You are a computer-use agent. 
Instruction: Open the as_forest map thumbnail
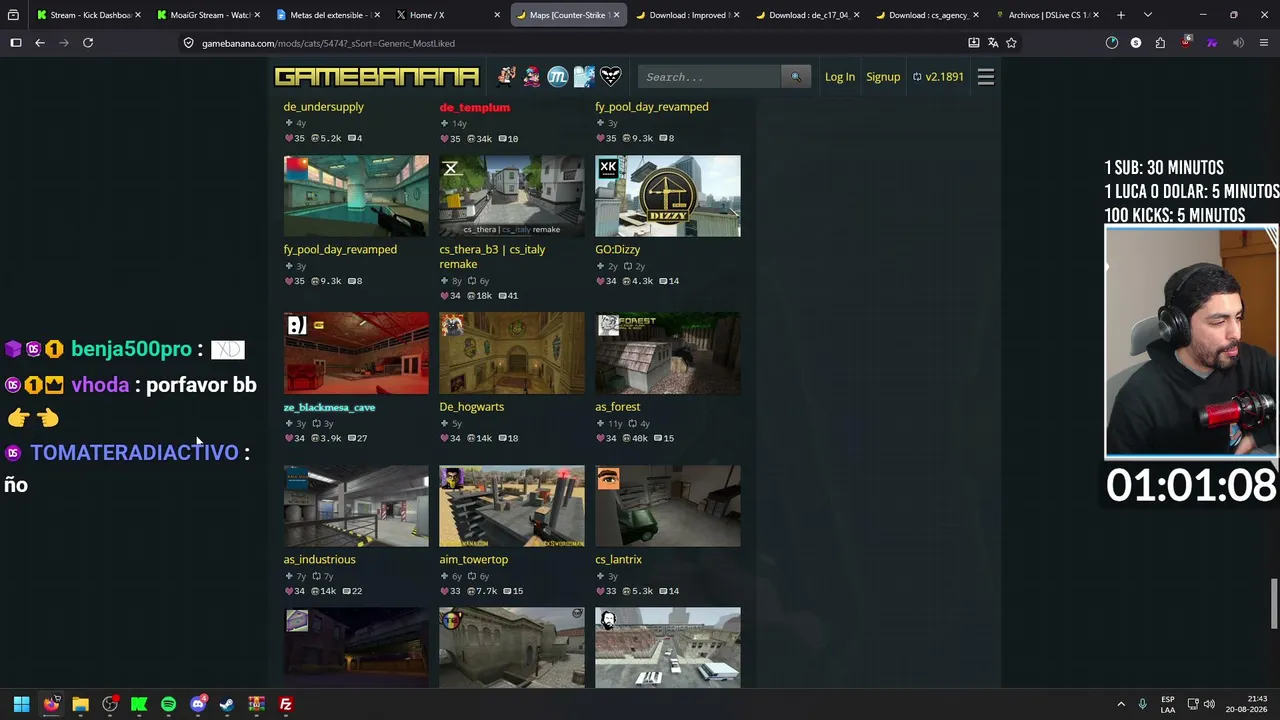[668, 353]
